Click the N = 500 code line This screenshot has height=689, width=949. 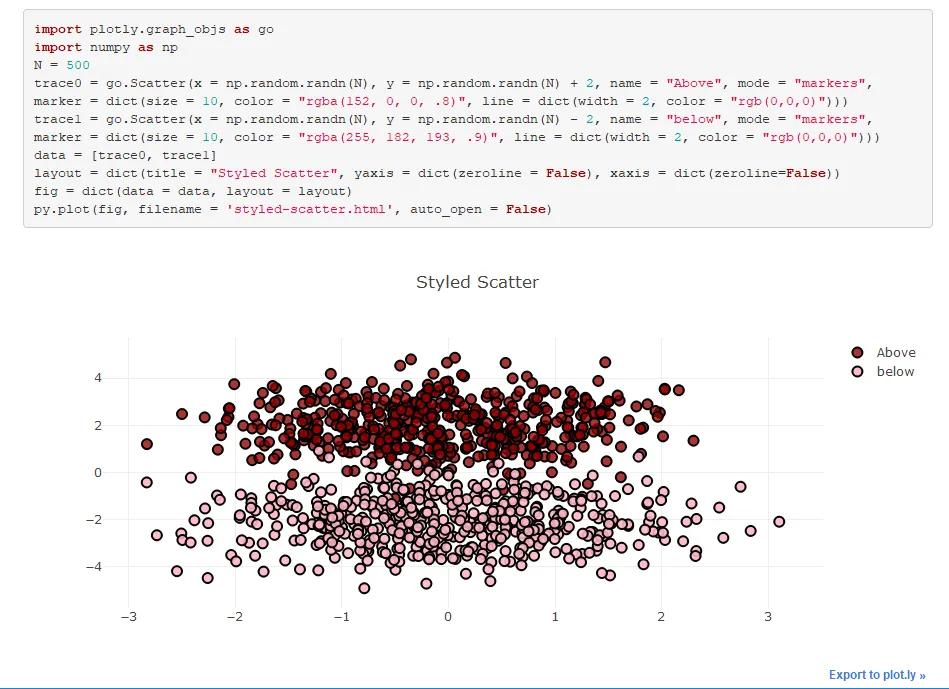62,65
